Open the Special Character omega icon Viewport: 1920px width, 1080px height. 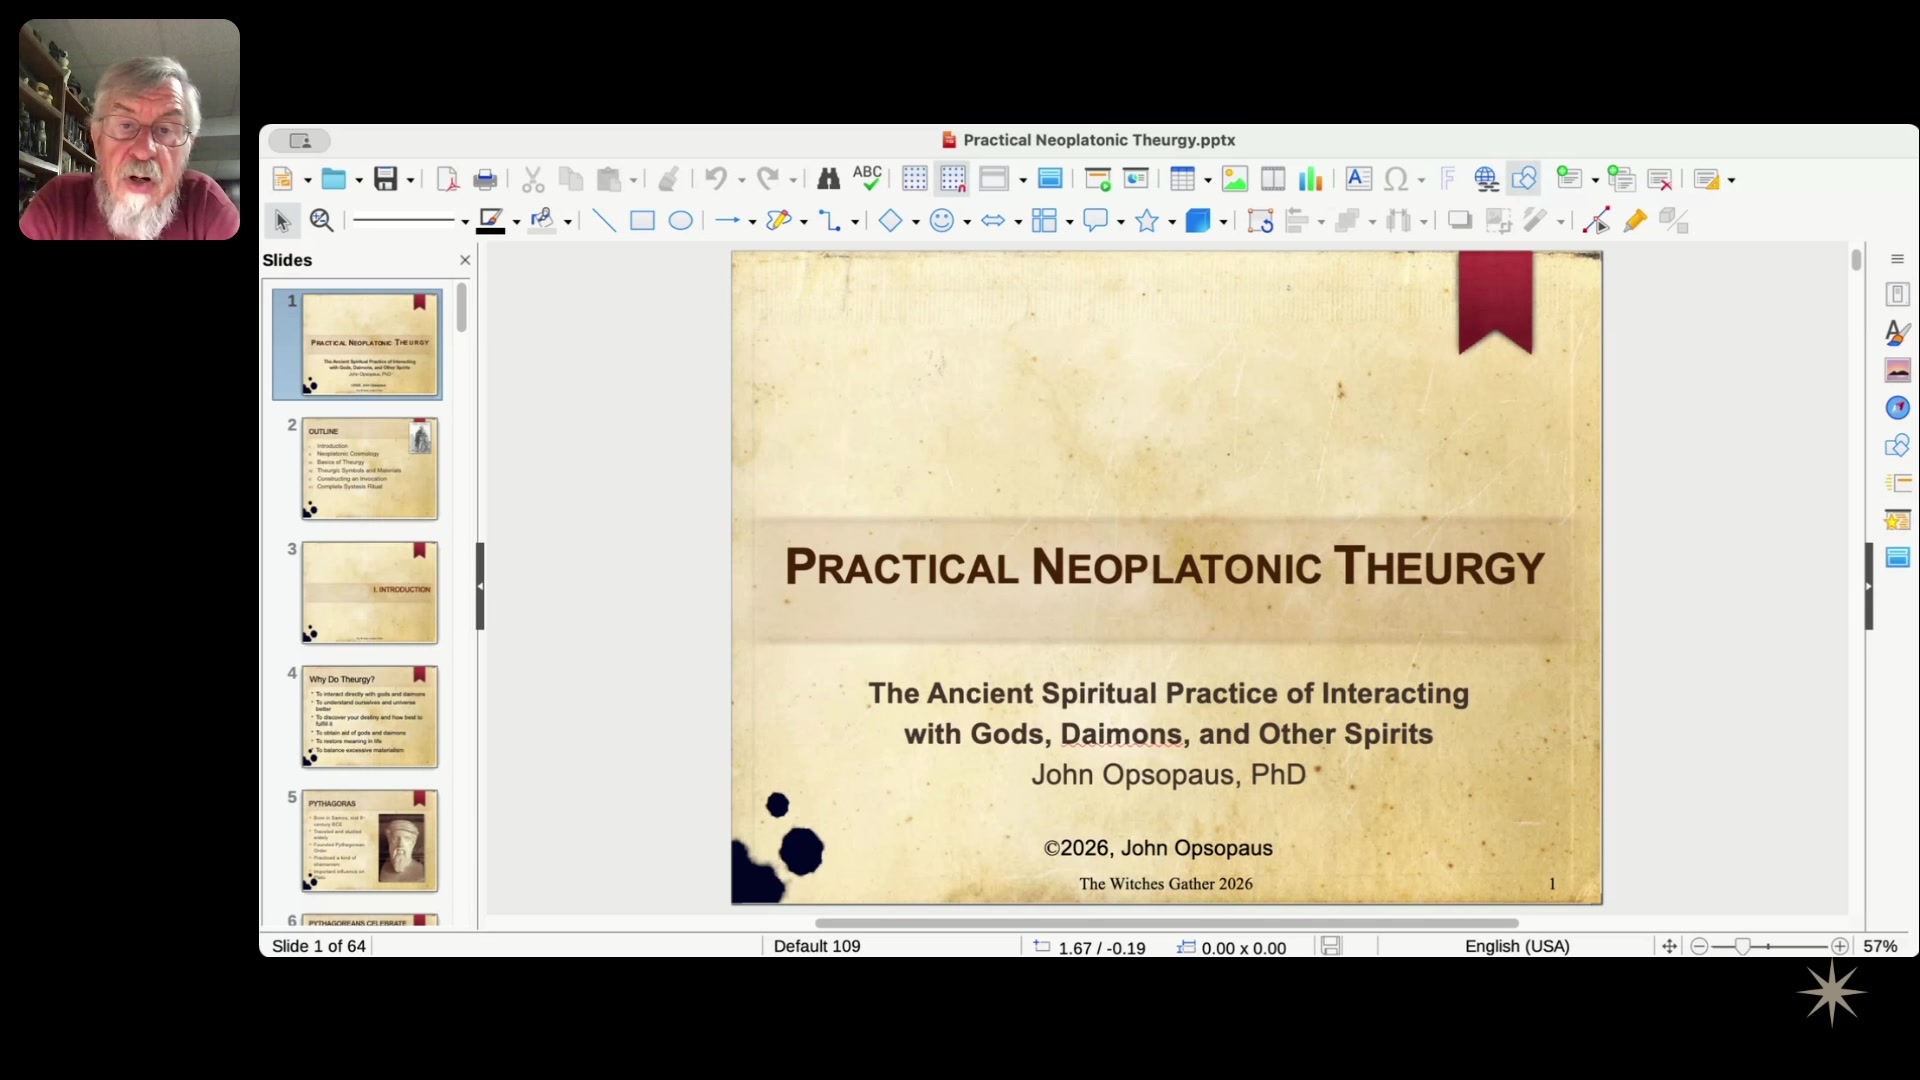[x=1396, y=180]
